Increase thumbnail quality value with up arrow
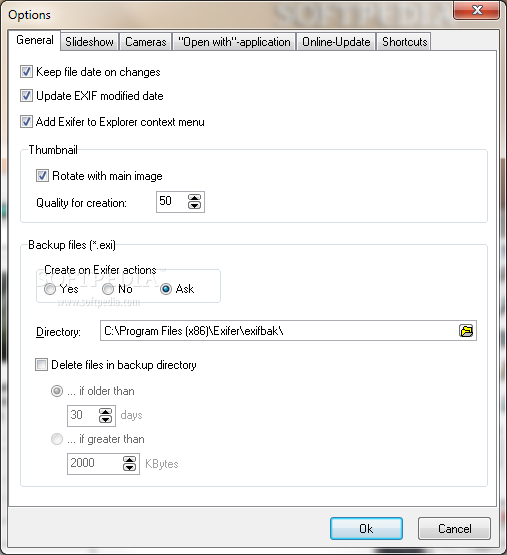507x555 pixels. (x=194, y=198)
